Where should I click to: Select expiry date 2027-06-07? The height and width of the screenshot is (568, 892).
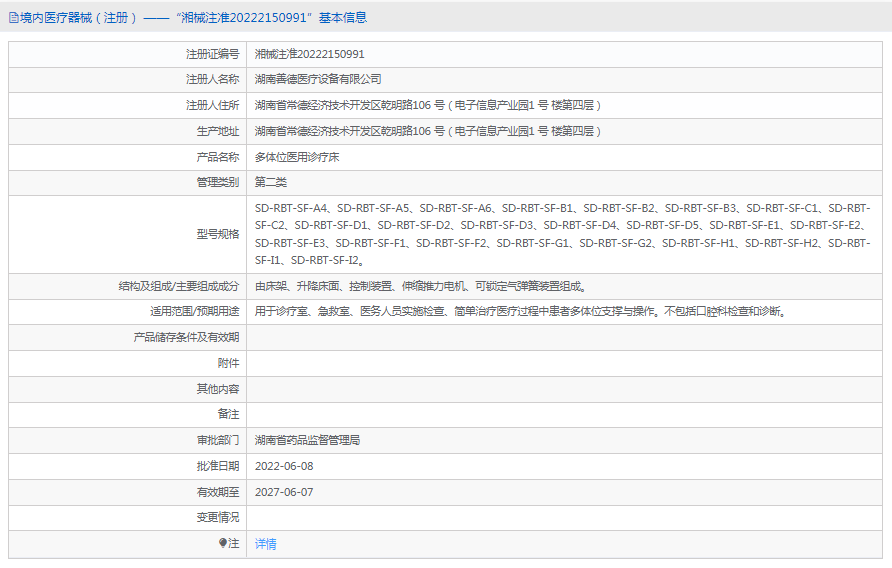point(284,492)
